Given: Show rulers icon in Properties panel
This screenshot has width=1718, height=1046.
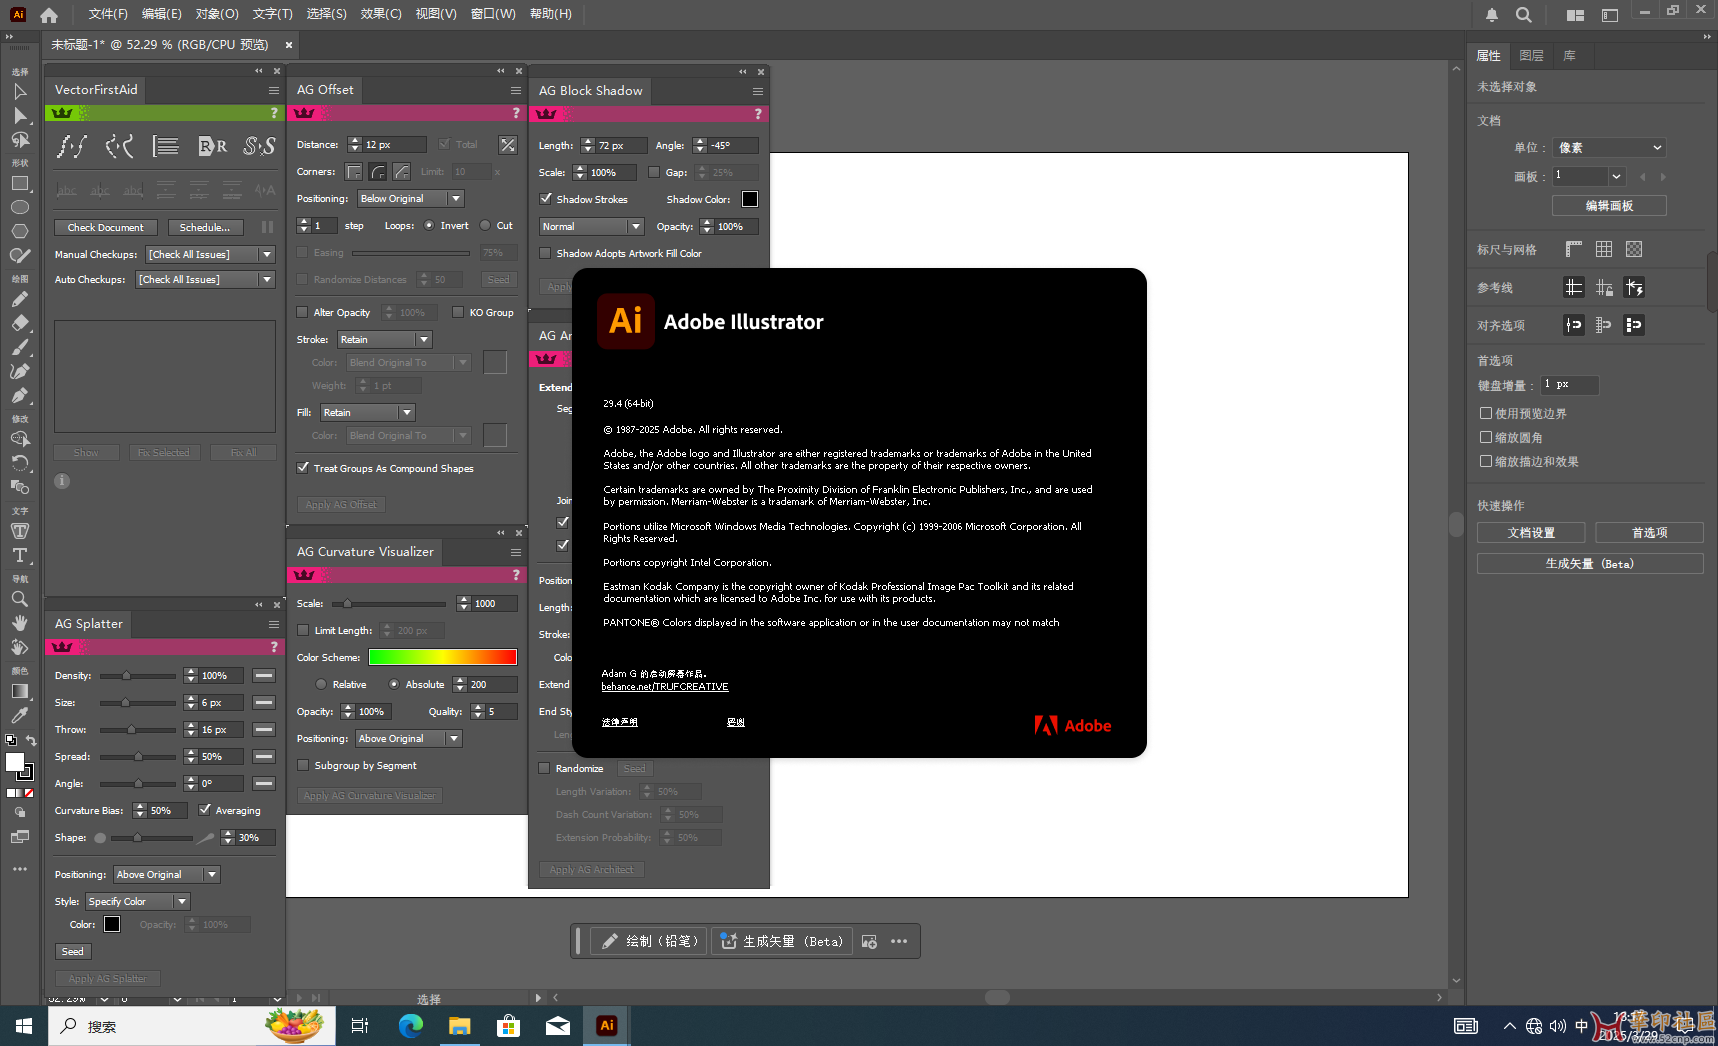Looking at the screenshot, I should tap(1574, 249).
